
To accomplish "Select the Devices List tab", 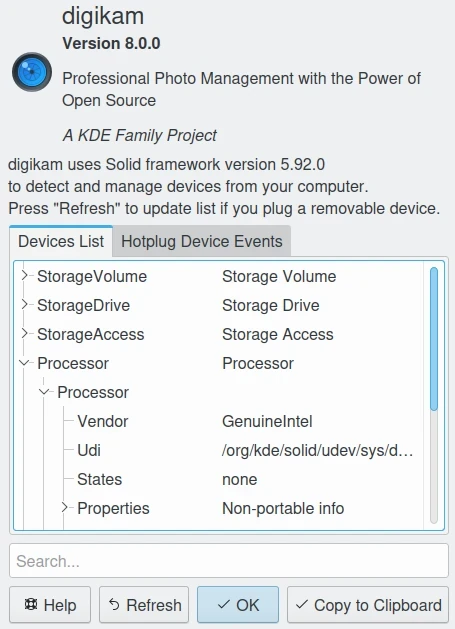I will click(x=61, y=241).
